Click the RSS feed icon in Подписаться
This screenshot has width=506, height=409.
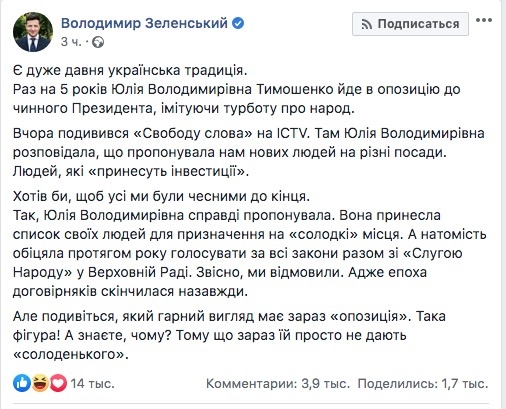coord(367,24)
